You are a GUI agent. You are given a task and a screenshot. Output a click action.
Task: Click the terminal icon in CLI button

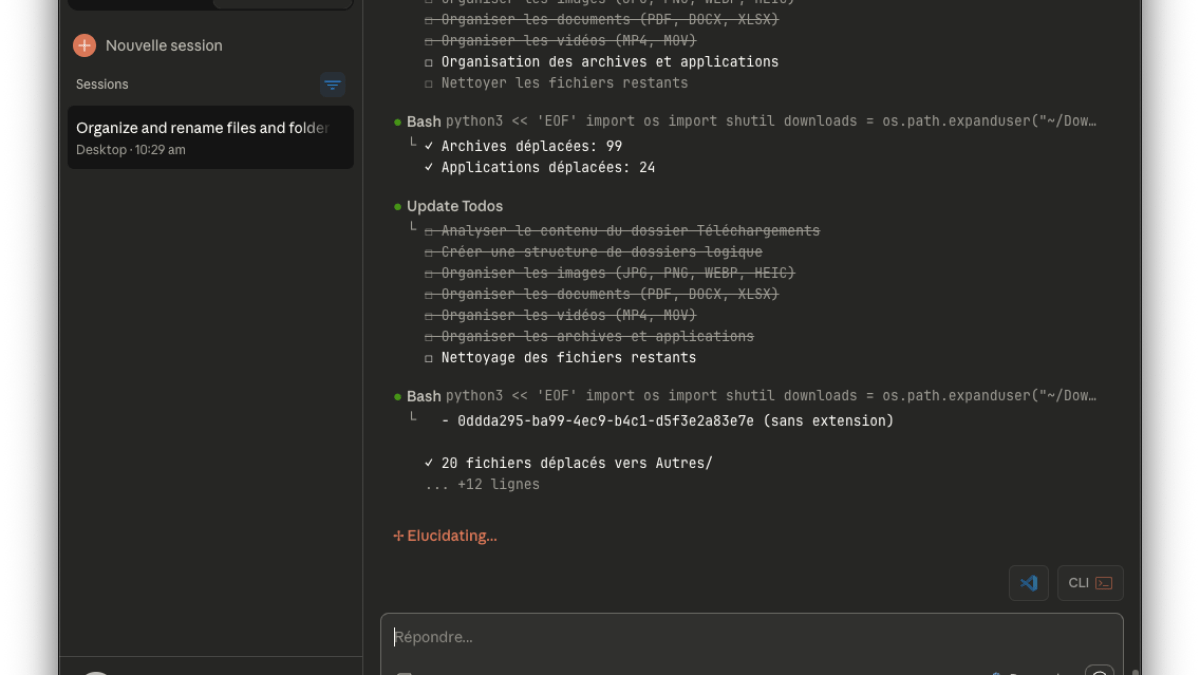coord(1104,583)
